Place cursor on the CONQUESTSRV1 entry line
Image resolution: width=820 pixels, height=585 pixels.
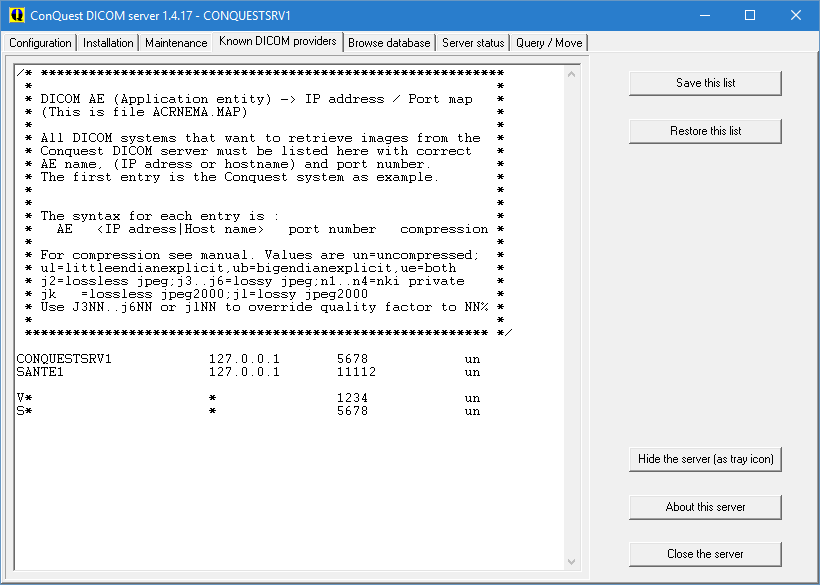pyautogui.click(x=64, y=358)
